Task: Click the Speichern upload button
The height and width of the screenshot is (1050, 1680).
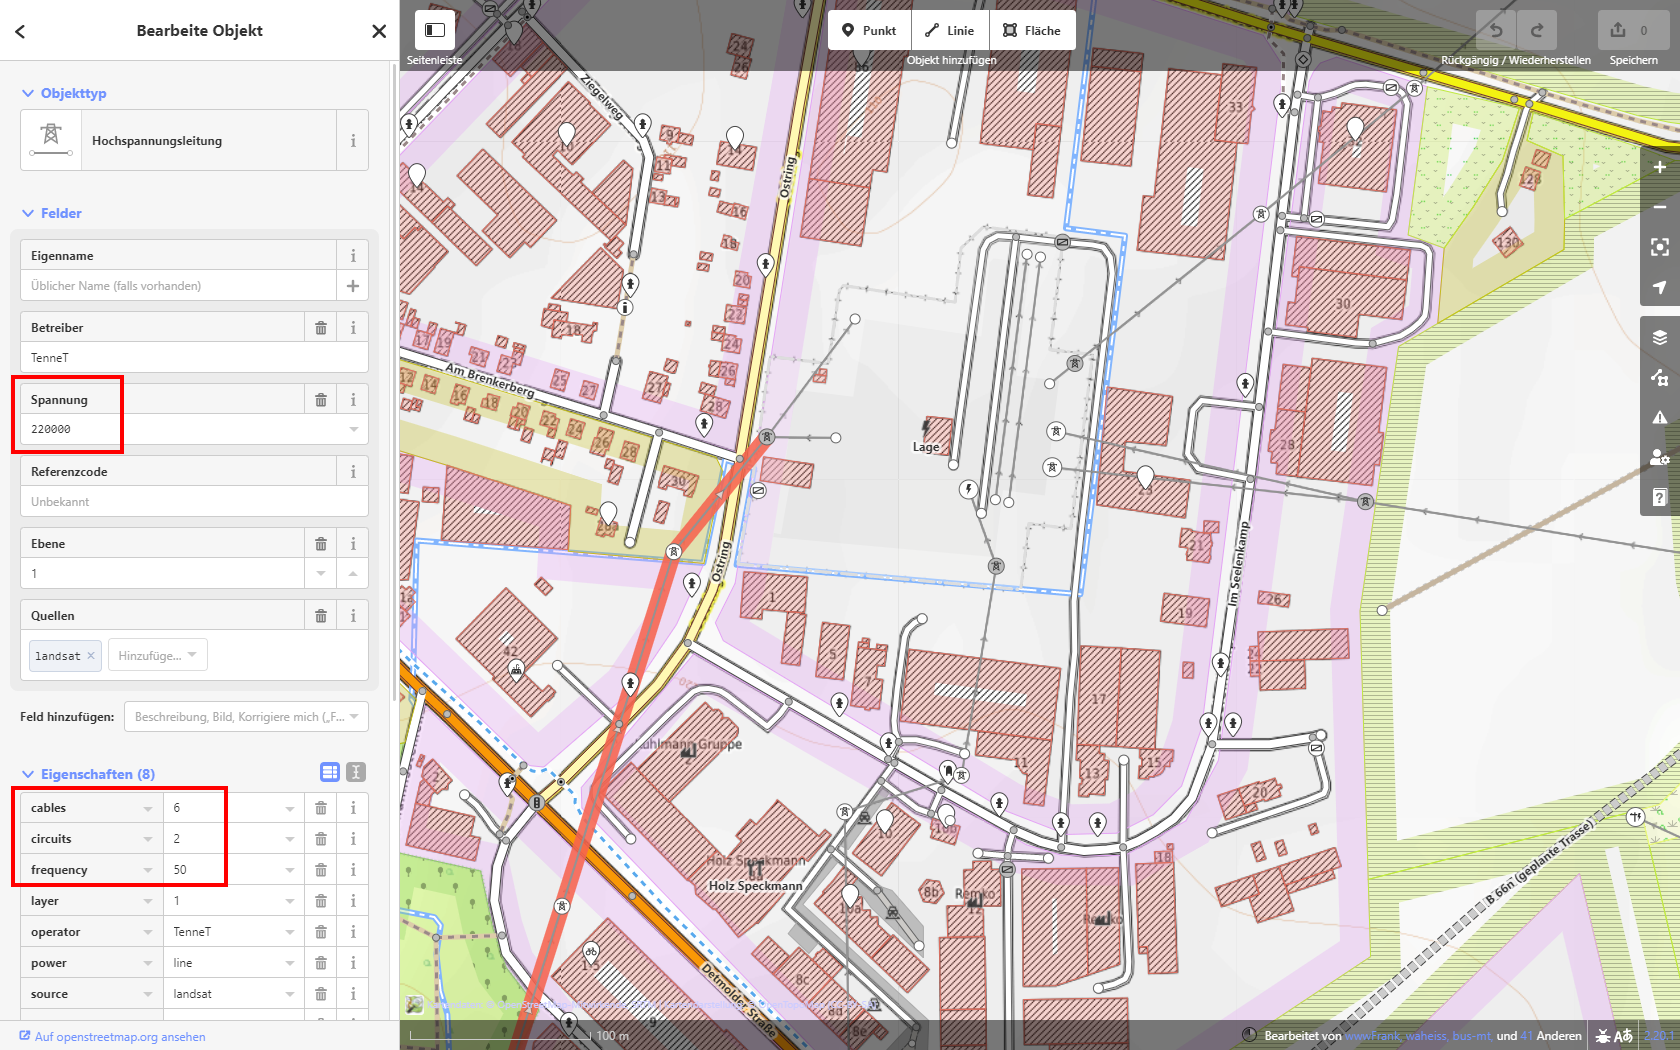Action: point(1633,30)
